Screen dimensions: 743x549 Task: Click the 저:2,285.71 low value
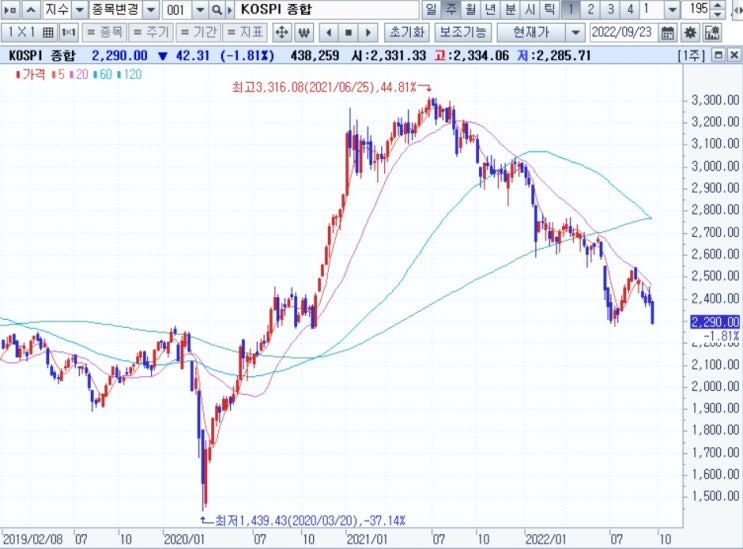click(554, 55)
